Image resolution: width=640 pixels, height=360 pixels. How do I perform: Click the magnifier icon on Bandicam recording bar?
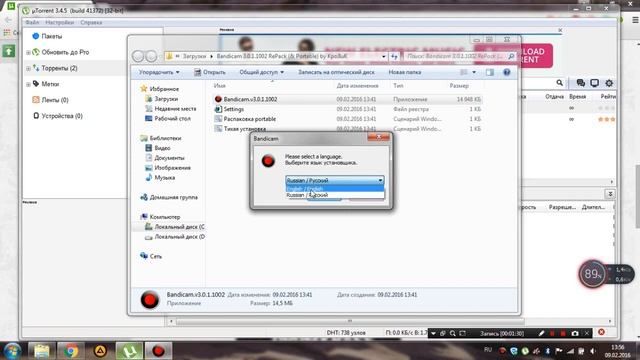click(453, 333)
